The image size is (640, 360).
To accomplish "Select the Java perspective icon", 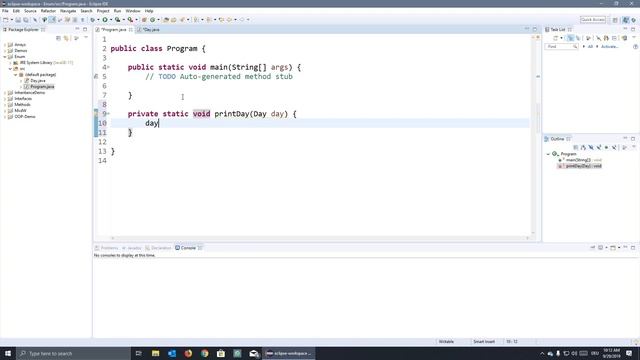I will [x=625, y=20].
